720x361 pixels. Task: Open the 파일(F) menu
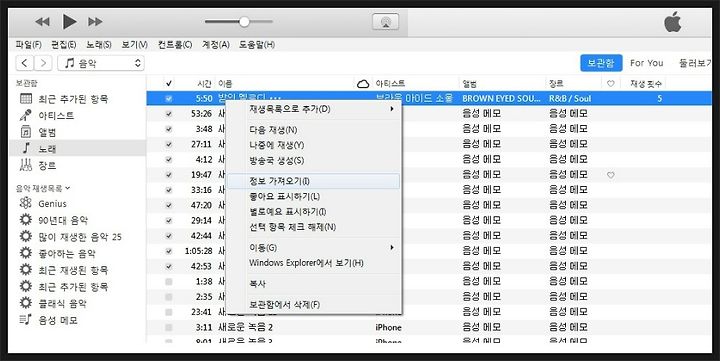tap(28, 45)
